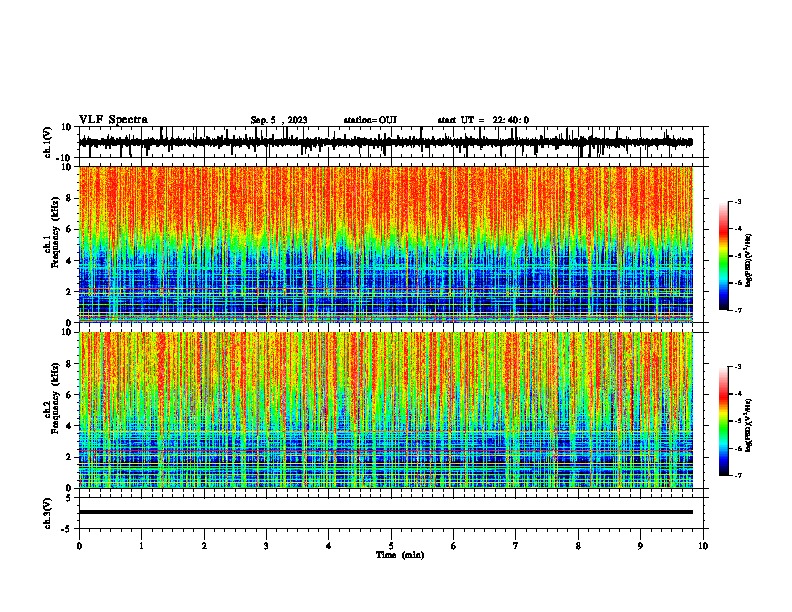Click the ch.1 voltage waveform trace
792x612 pixels.
[x=385, y=142]
